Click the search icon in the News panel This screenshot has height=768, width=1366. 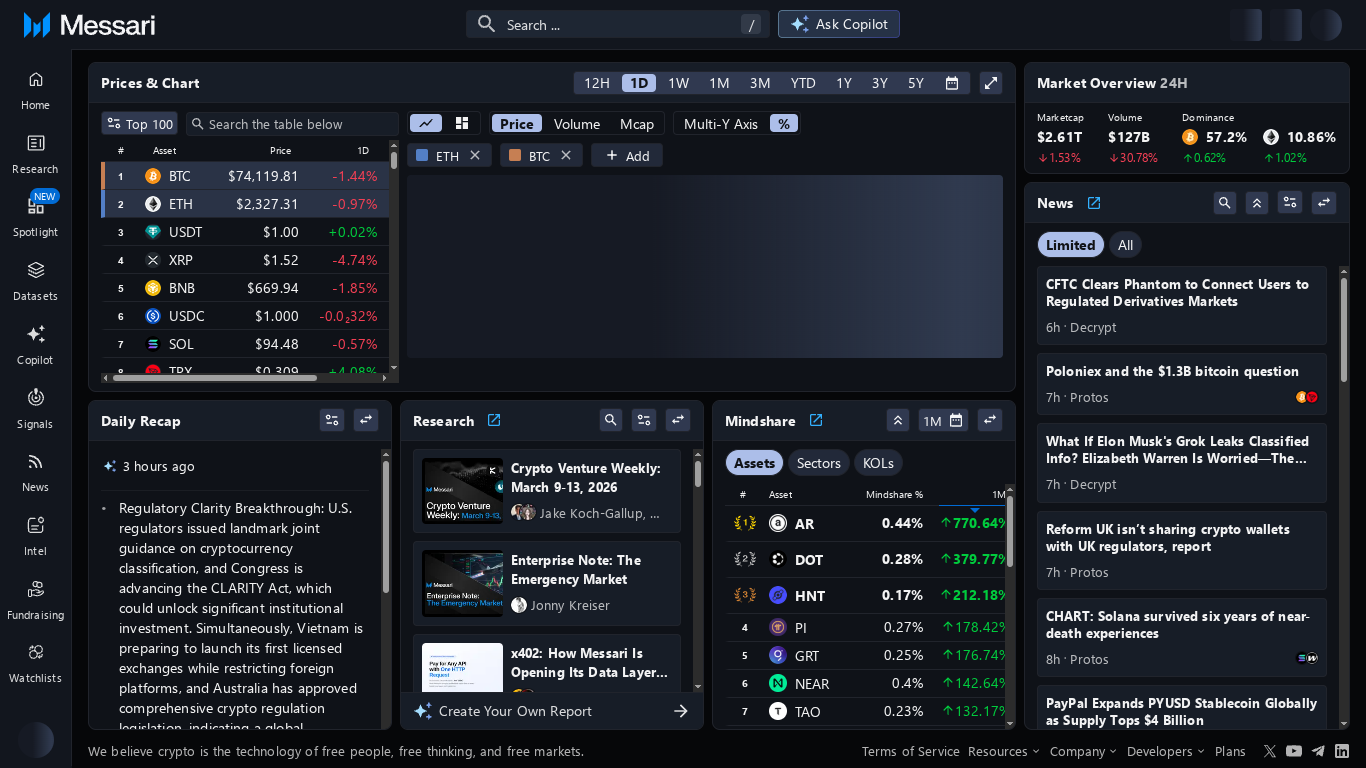[1224, 202]
